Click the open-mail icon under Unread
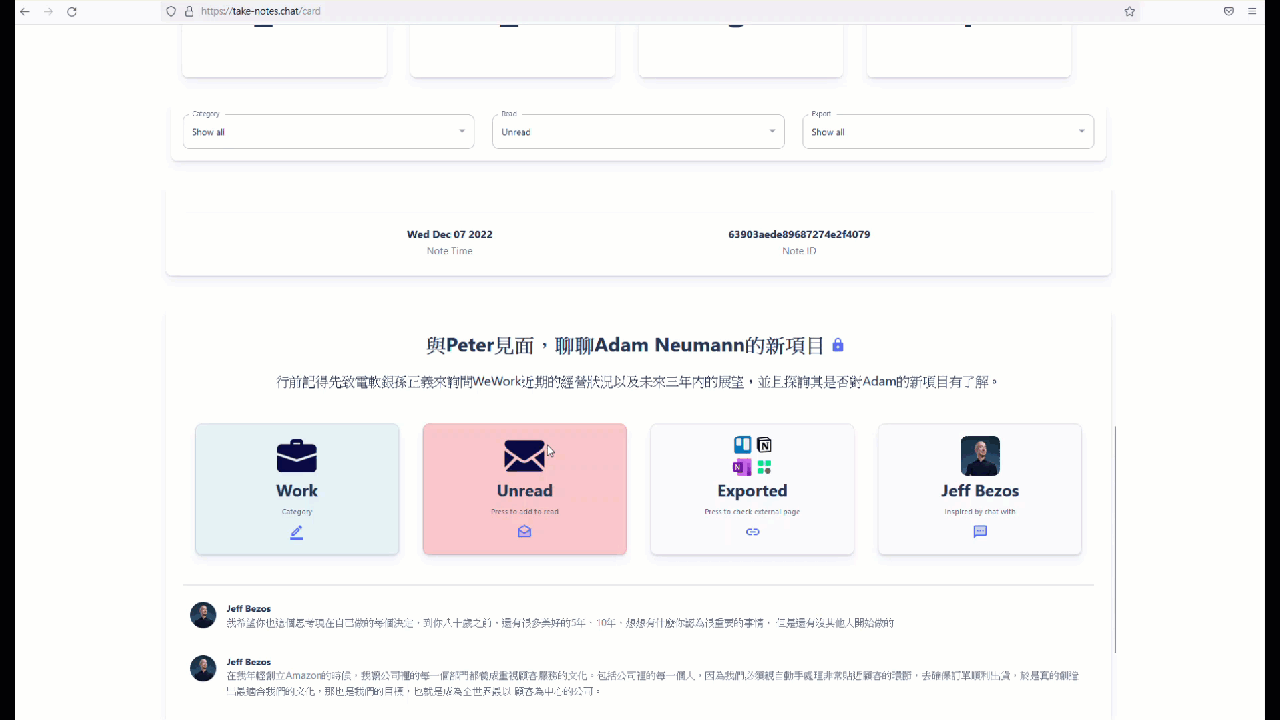 524,532
